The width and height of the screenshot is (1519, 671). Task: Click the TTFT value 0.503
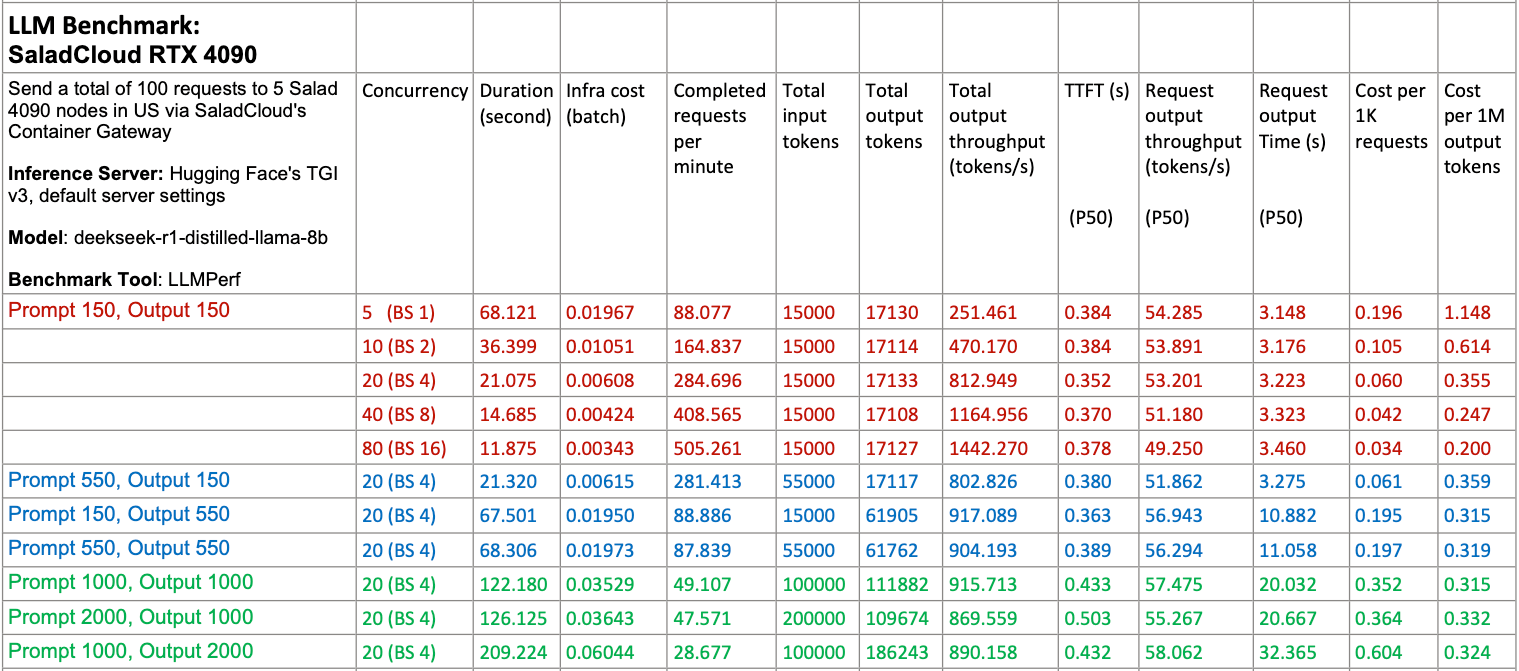[x=1088, y=619]
